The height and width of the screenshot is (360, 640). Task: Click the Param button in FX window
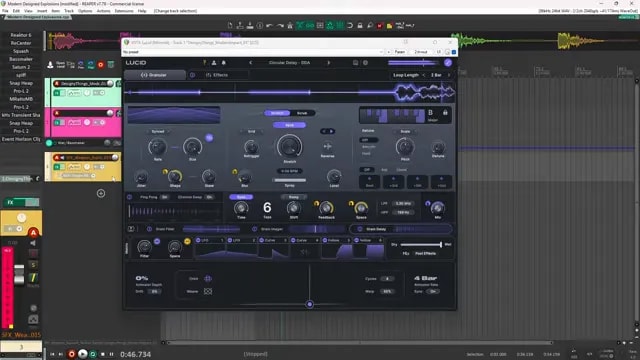point(400,52)
